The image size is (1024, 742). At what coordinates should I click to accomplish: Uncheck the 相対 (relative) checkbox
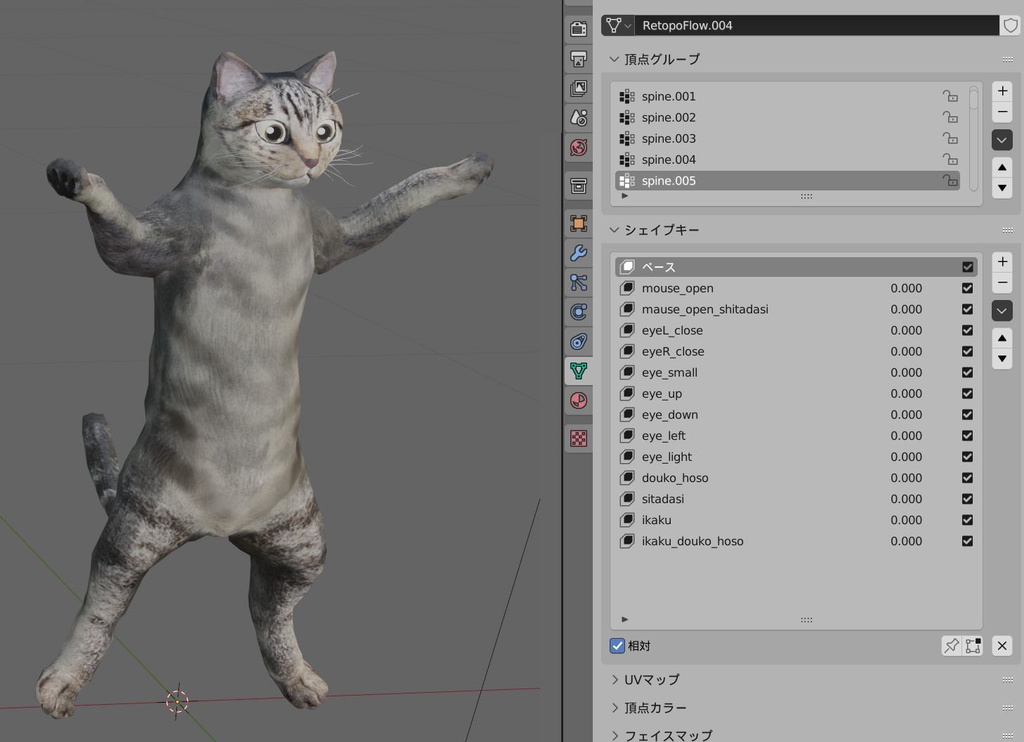pyautogui.click(x=617, y=645)
